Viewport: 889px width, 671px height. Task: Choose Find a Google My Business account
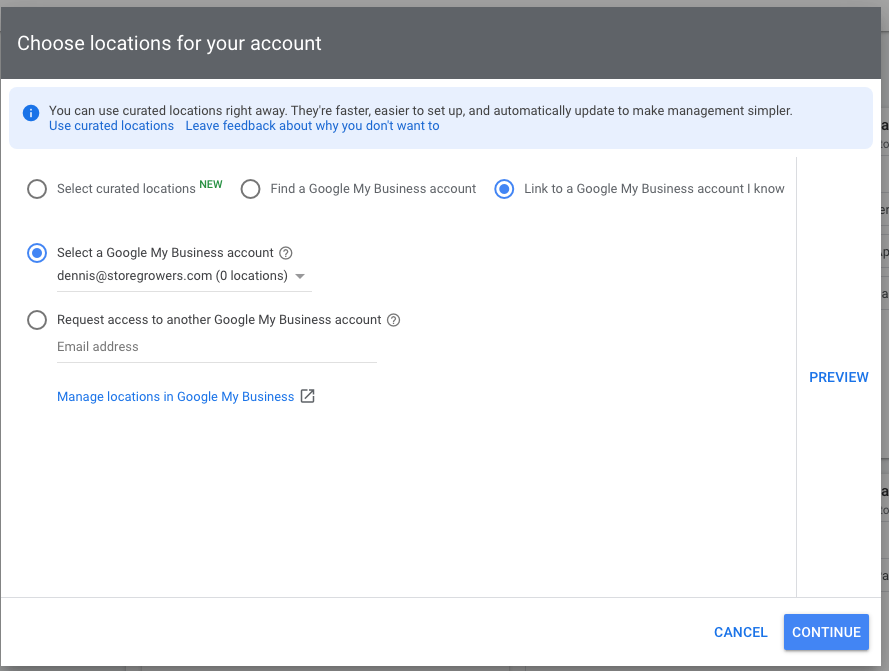coord(250,189)
